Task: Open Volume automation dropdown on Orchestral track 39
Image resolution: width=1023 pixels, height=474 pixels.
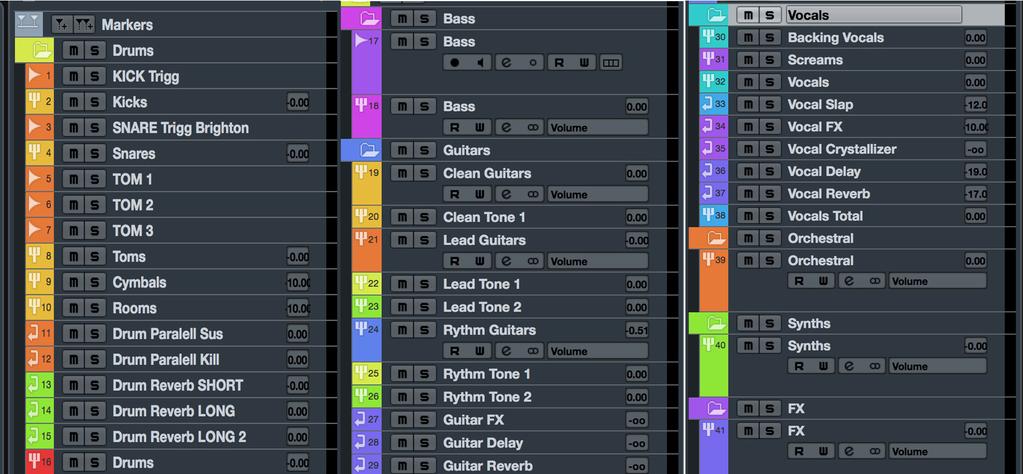Action: [938, 281]
